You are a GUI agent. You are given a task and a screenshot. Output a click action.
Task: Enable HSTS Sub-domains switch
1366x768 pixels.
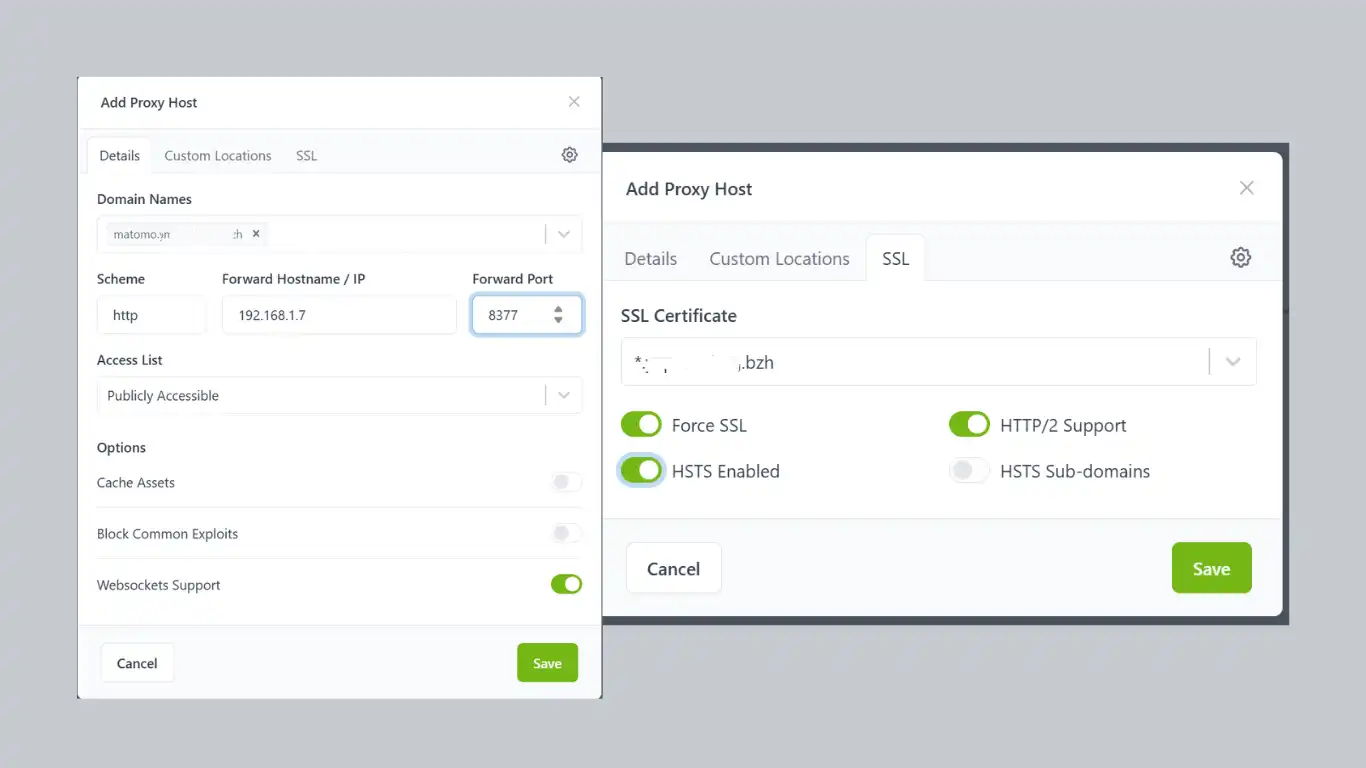969,471
